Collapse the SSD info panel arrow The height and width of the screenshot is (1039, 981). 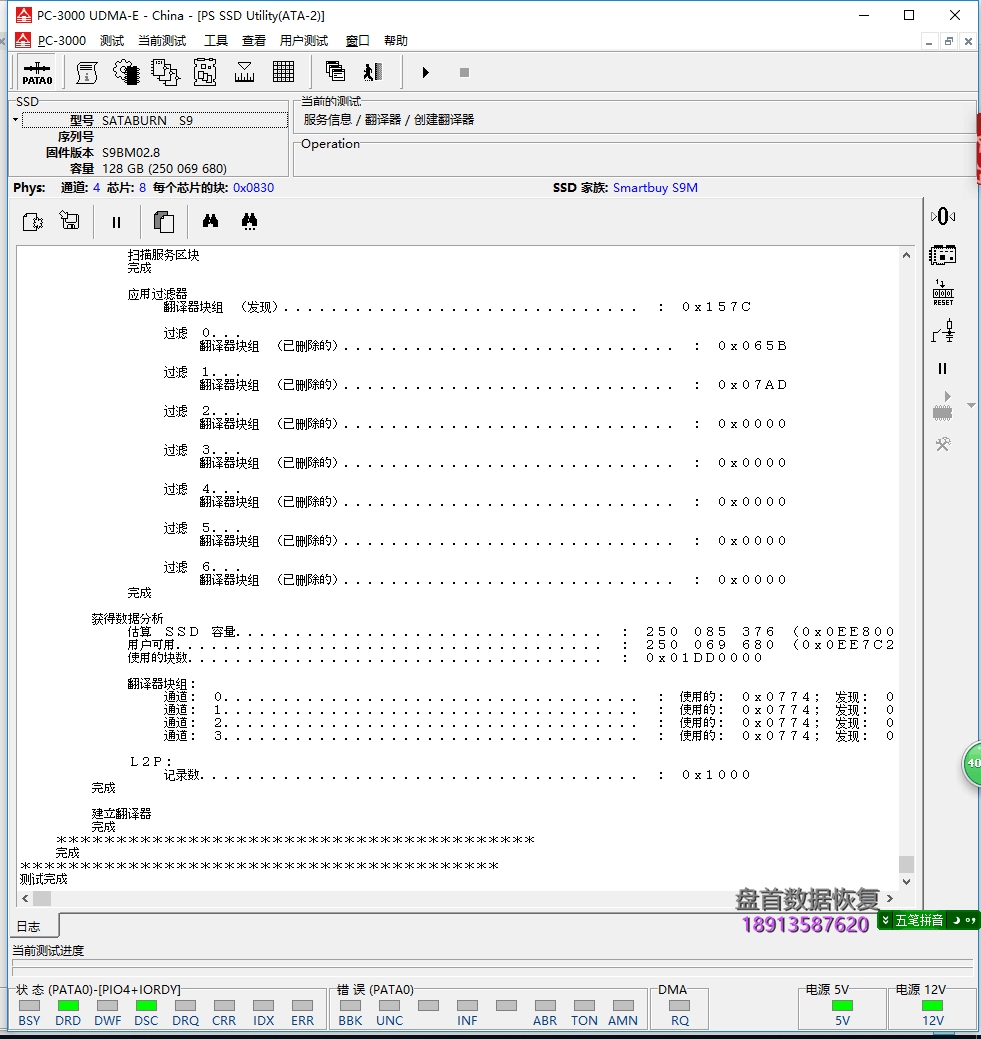click(15, 120)
